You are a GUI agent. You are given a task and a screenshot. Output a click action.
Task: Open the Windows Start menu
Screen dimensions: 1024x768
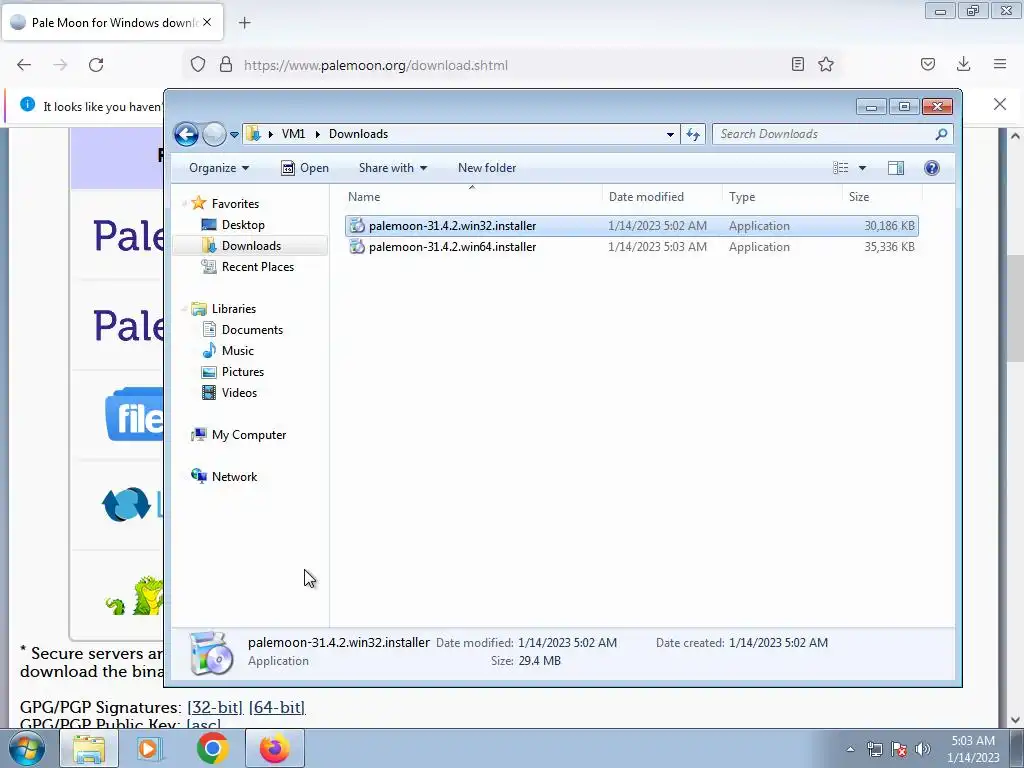point(26,748)
